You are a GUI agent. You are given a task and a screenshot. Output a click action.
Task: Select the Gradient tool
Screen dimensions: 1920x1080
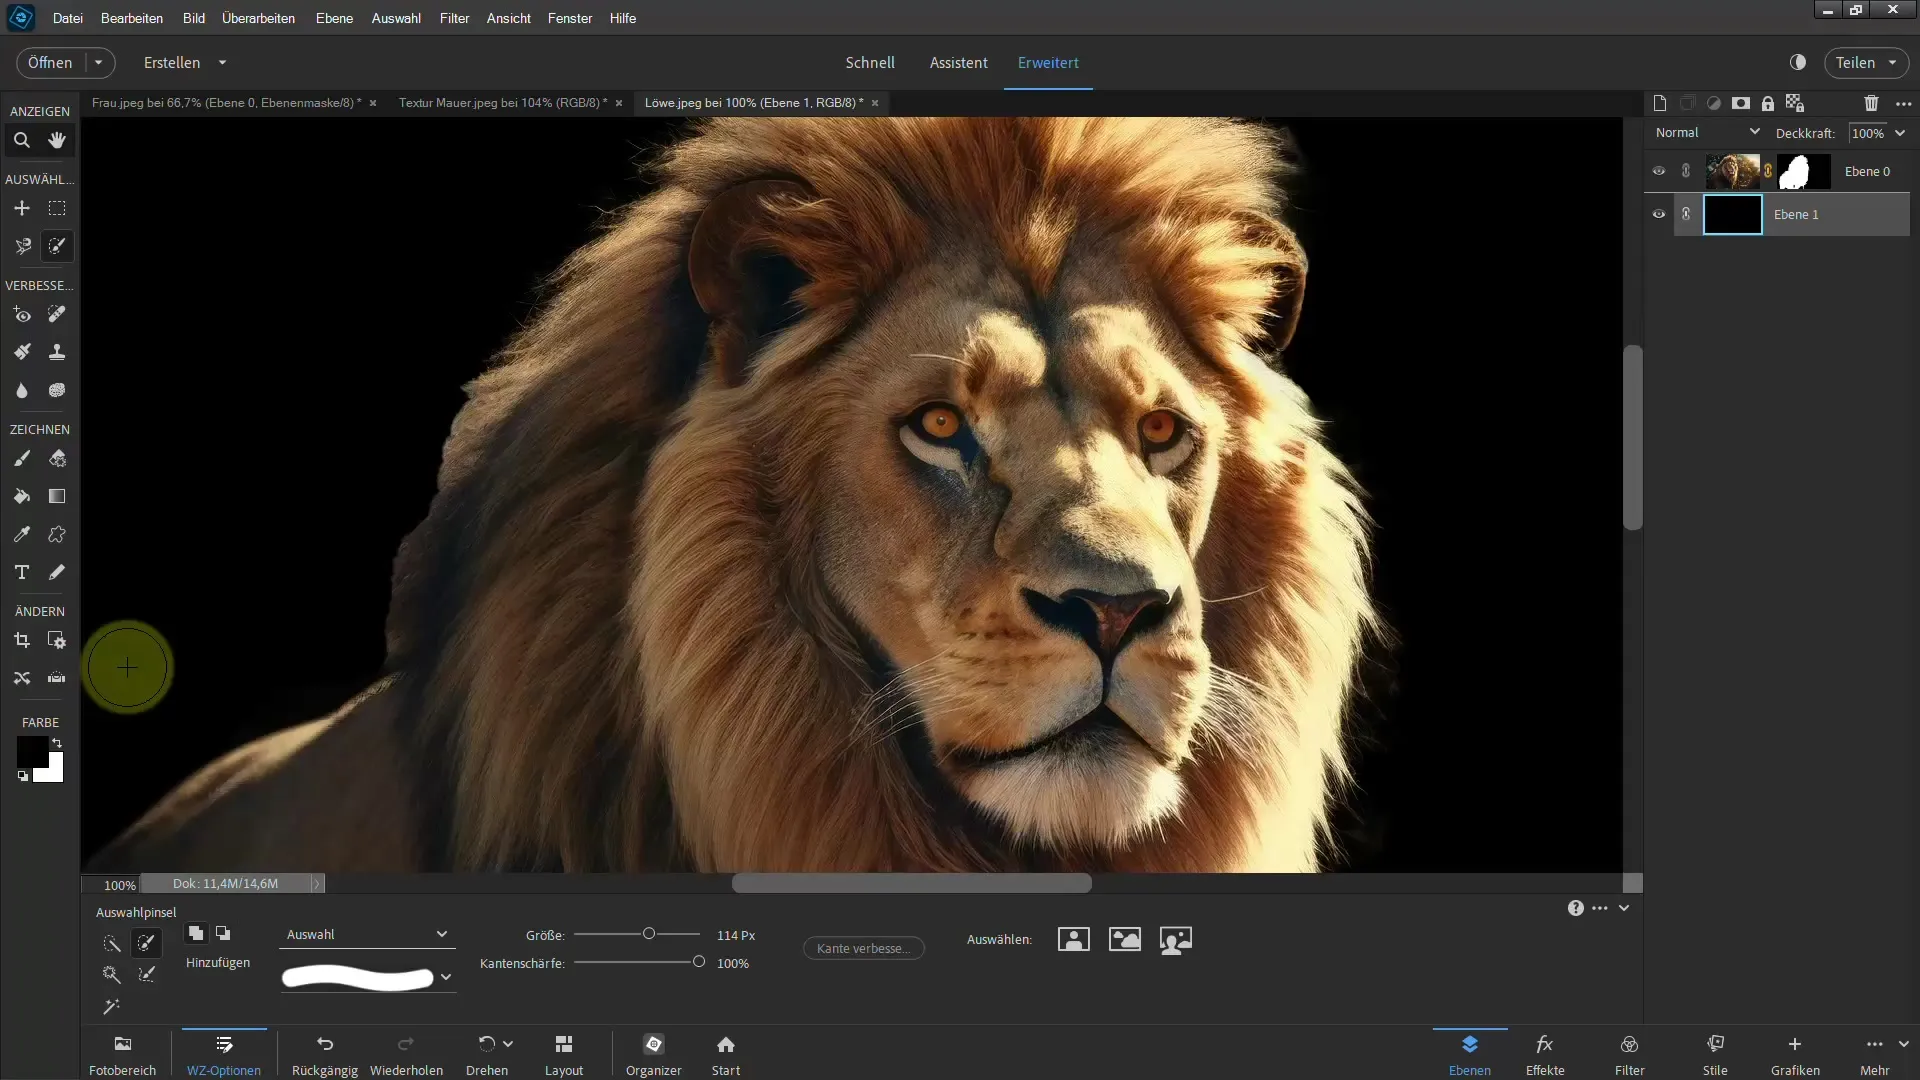coord(57,496)
